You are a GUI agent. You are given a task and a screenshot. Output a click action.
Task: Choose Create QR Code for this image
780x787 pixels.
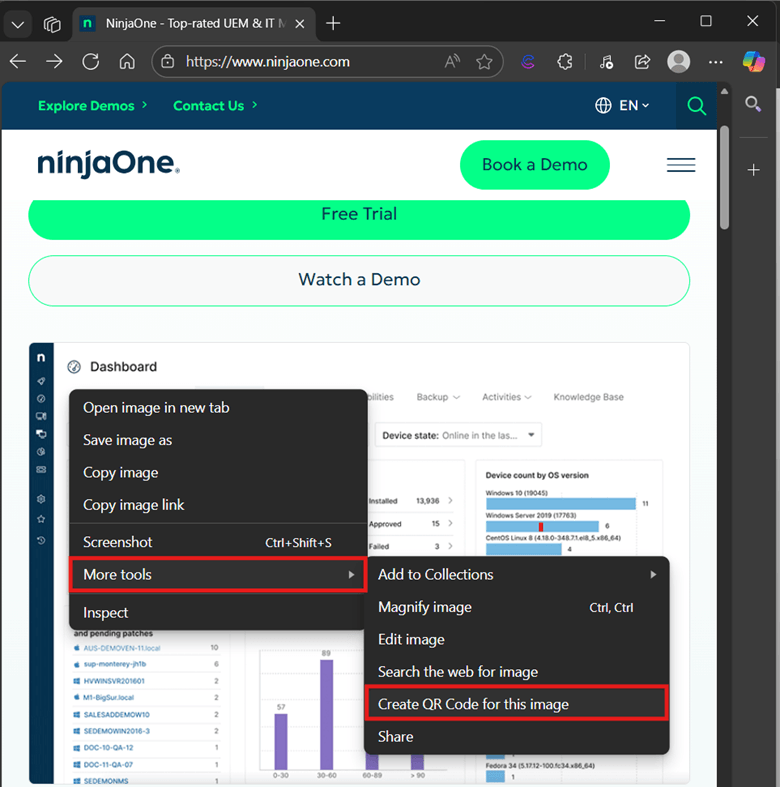(x=516, y=704)
